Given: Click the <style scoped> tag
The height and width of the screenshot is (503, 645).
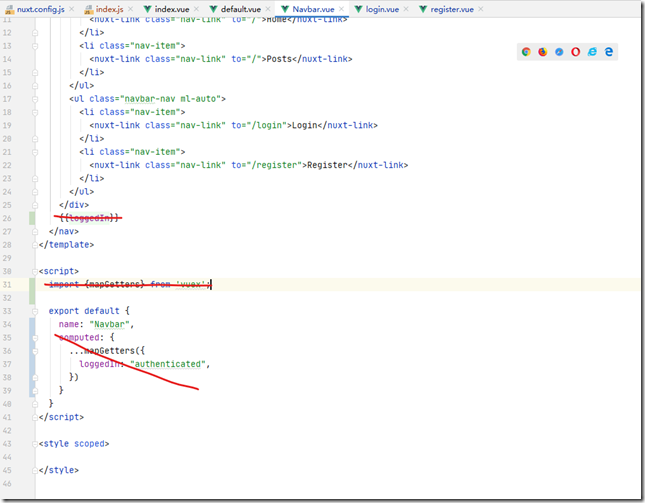Looking at the screenshot, I should pos(74,444).
